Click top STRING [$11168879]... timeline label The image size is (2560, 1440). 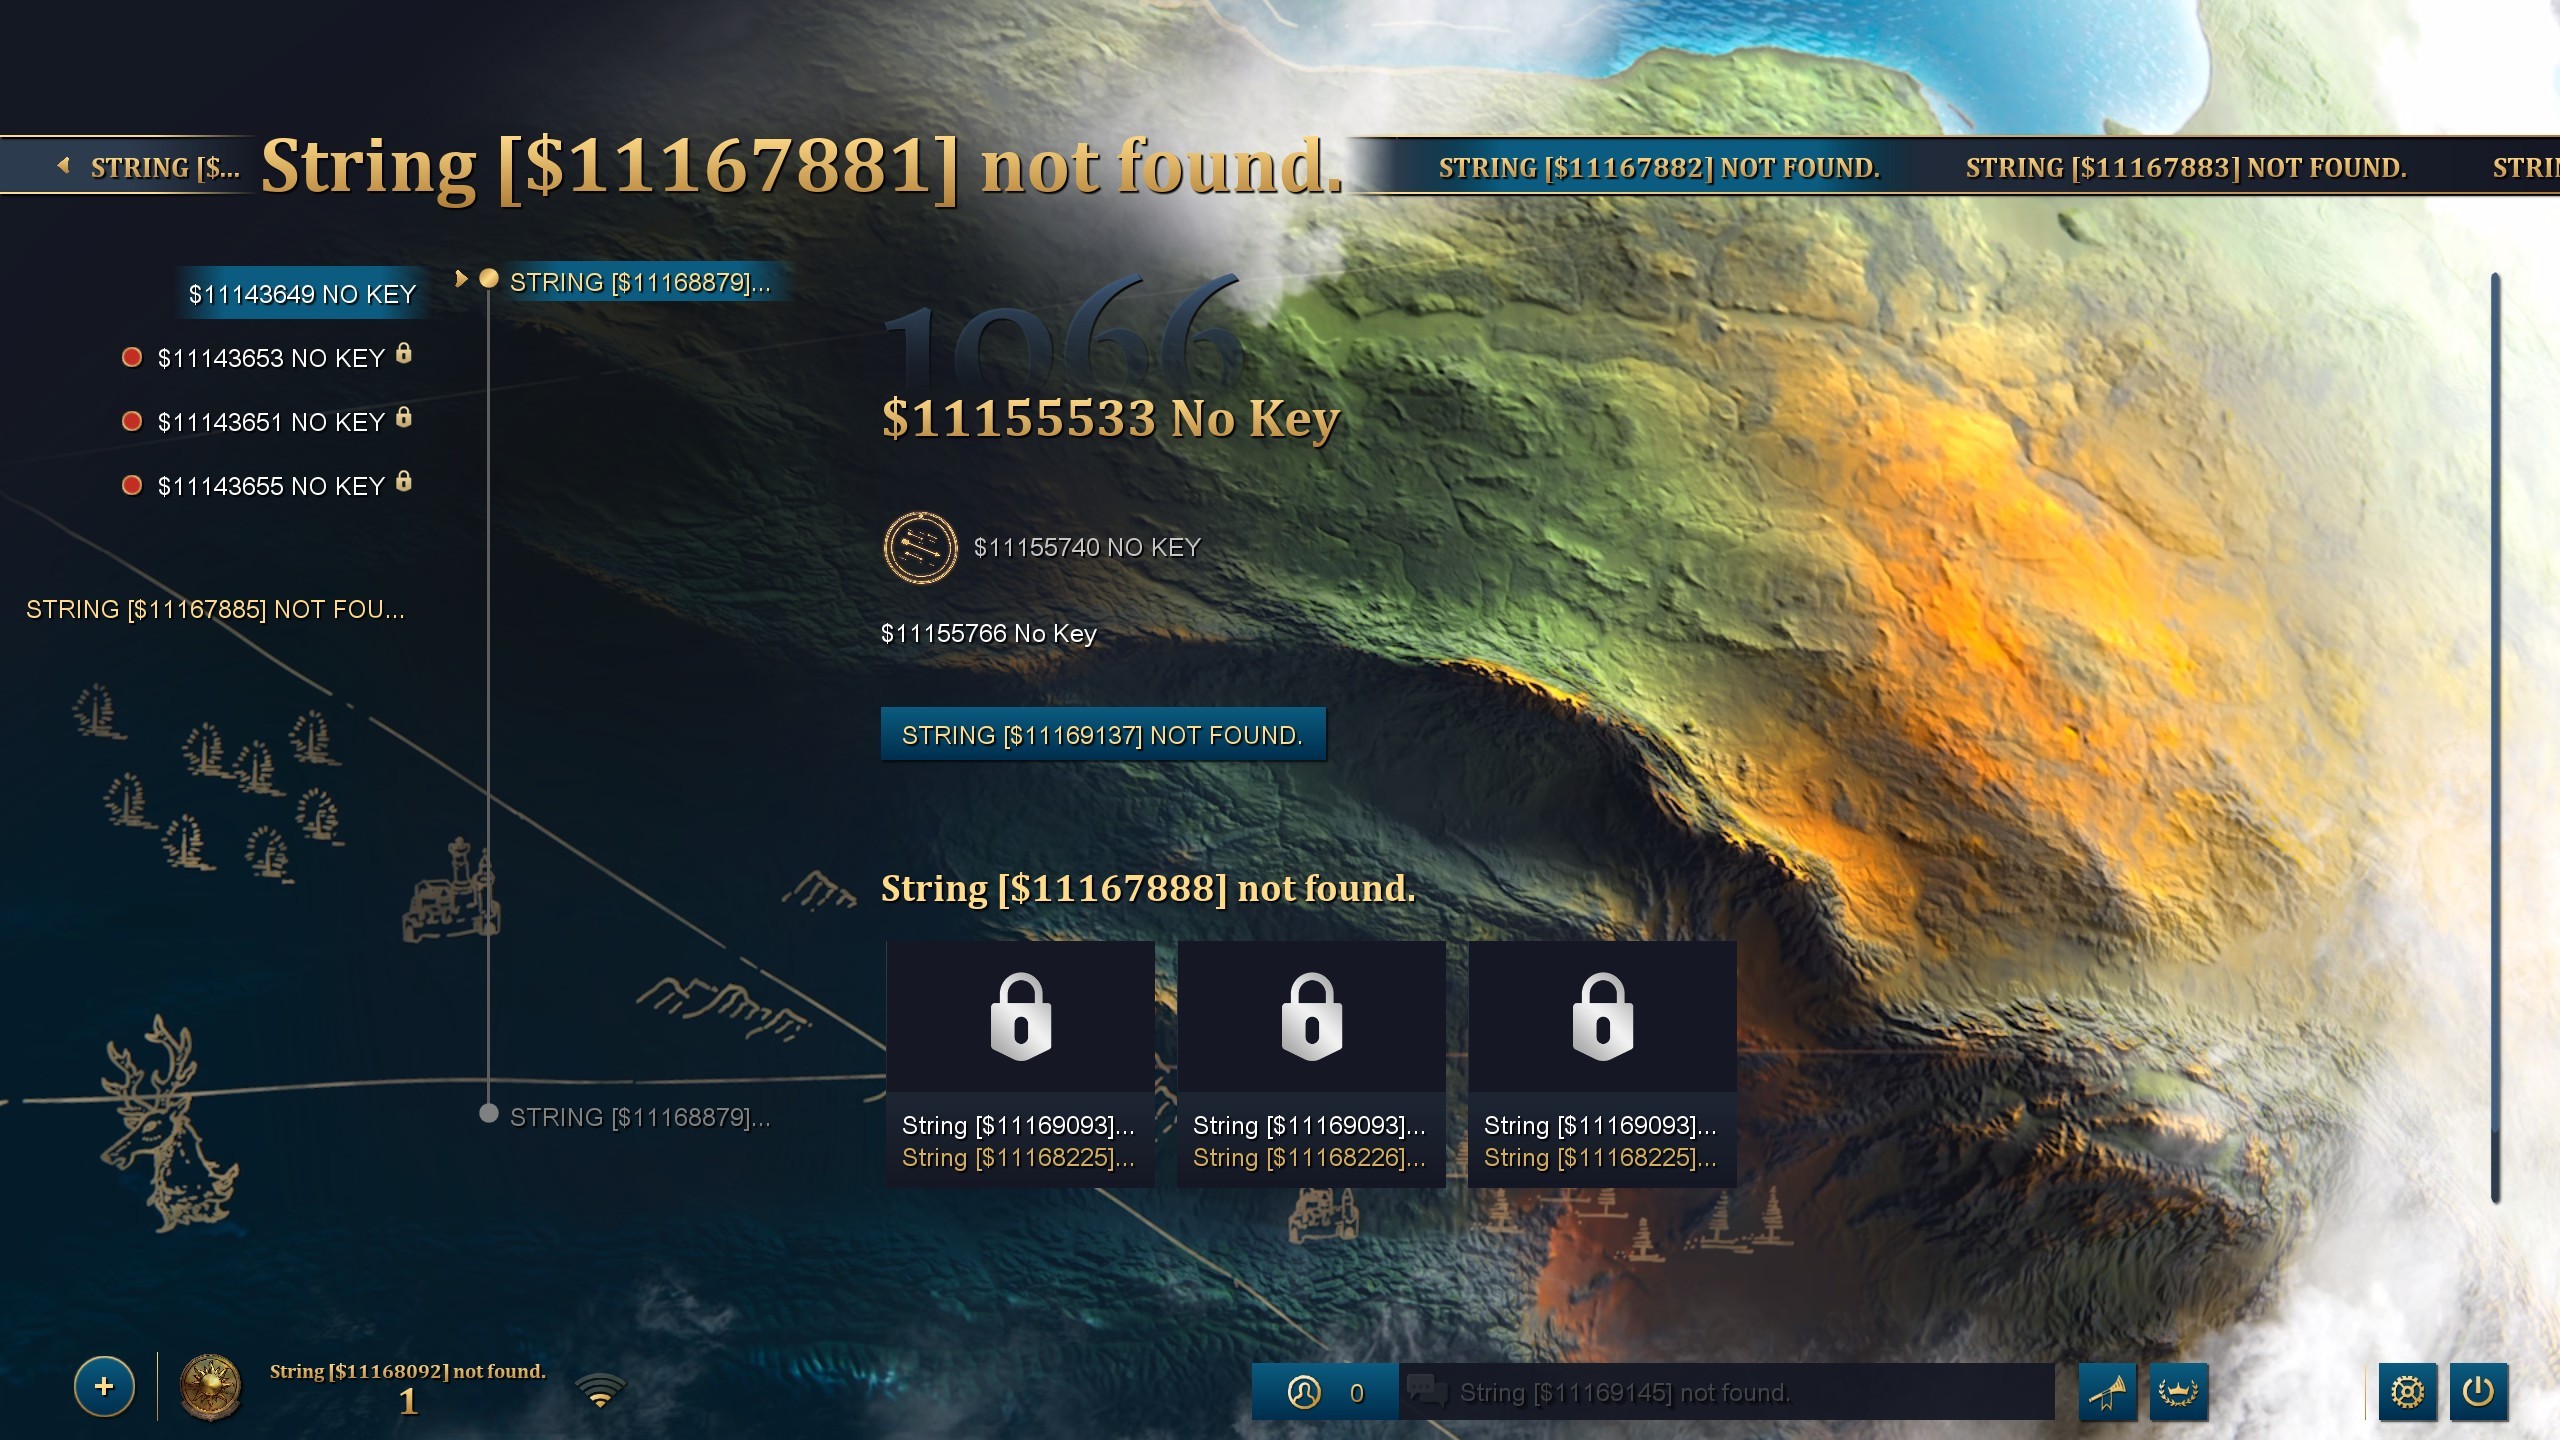coord(640,283)
